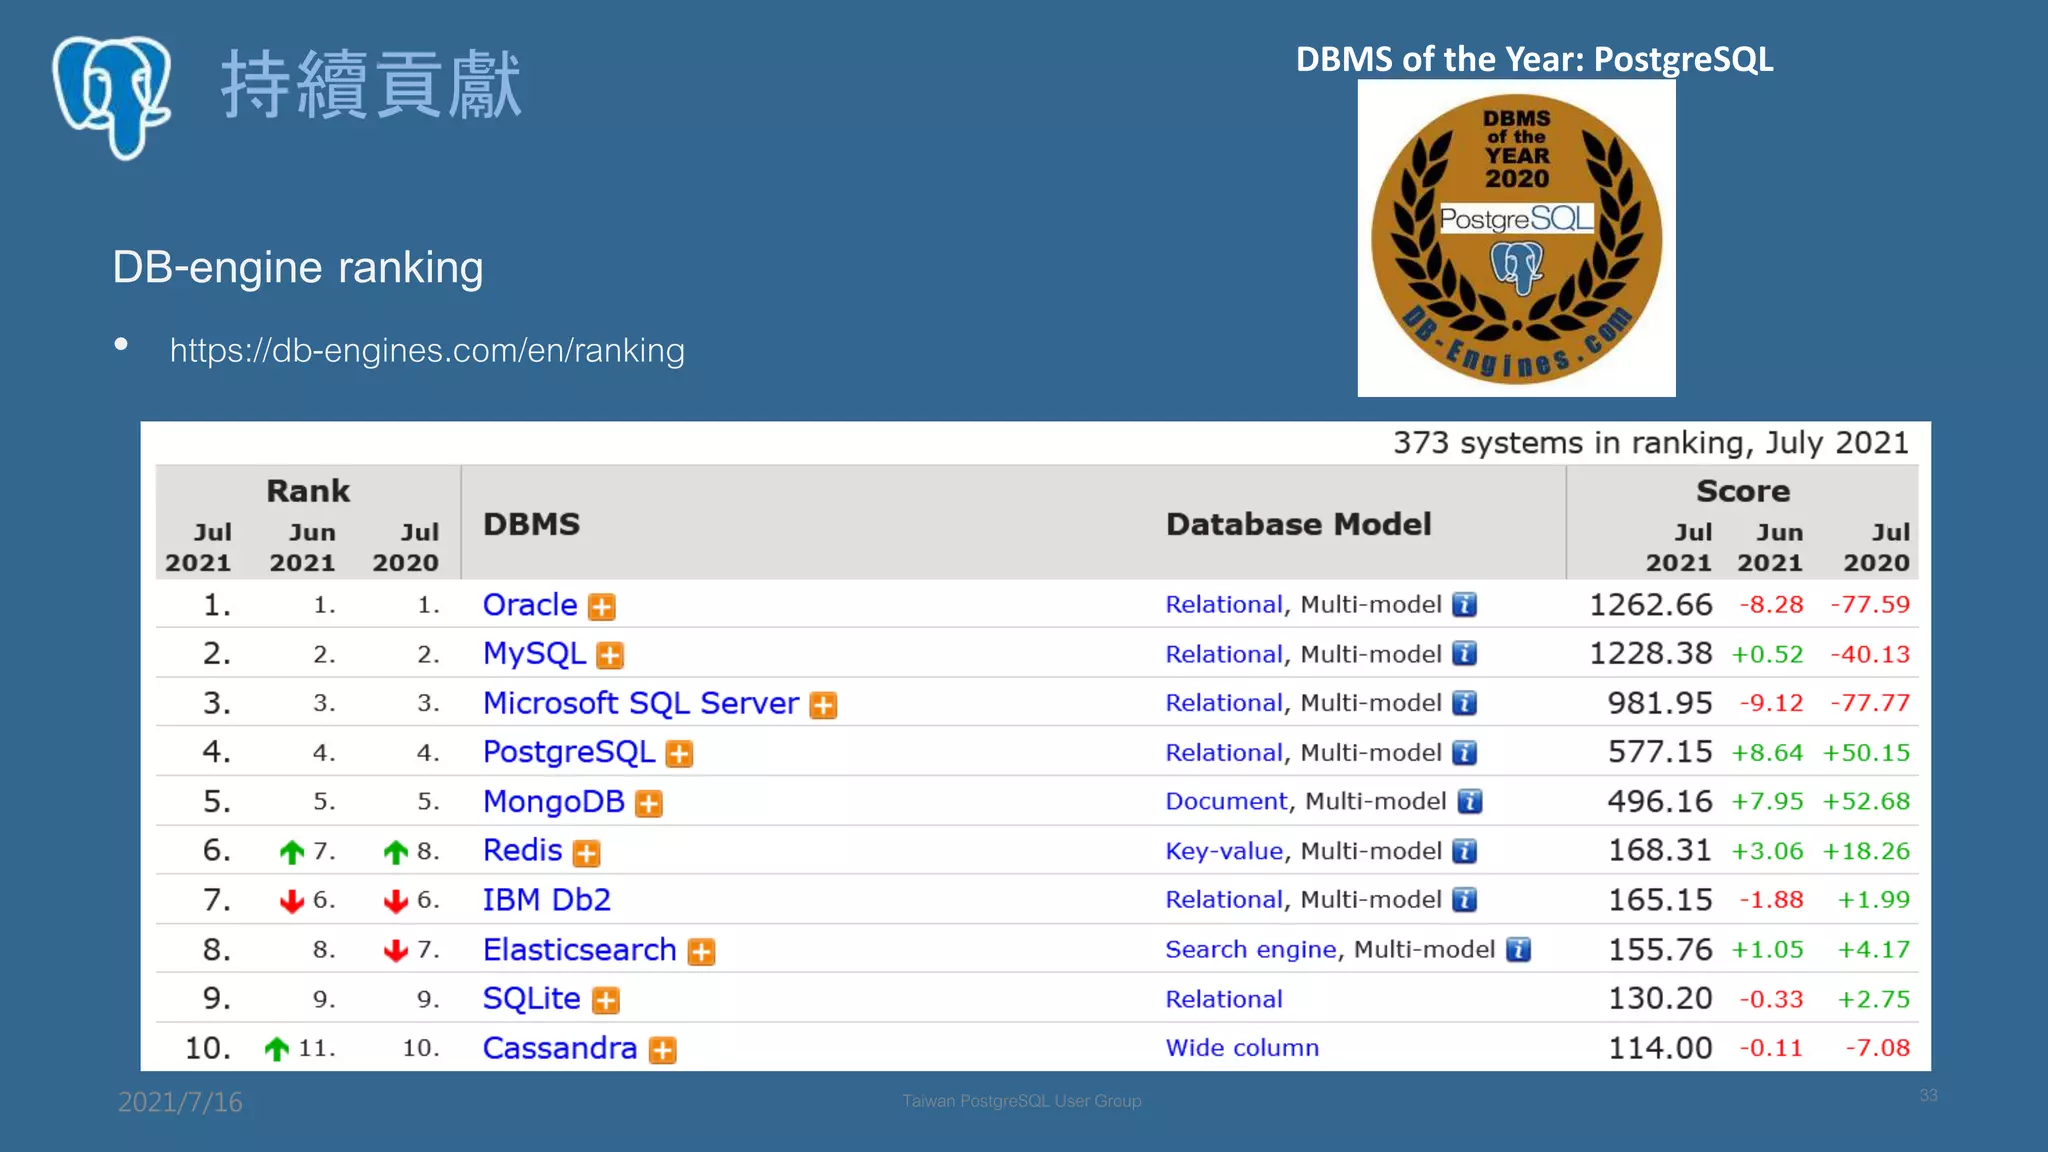
Task: Click the red down arrow beside IBM Db2 Jun 2021 rank
Action: [291, 901]
